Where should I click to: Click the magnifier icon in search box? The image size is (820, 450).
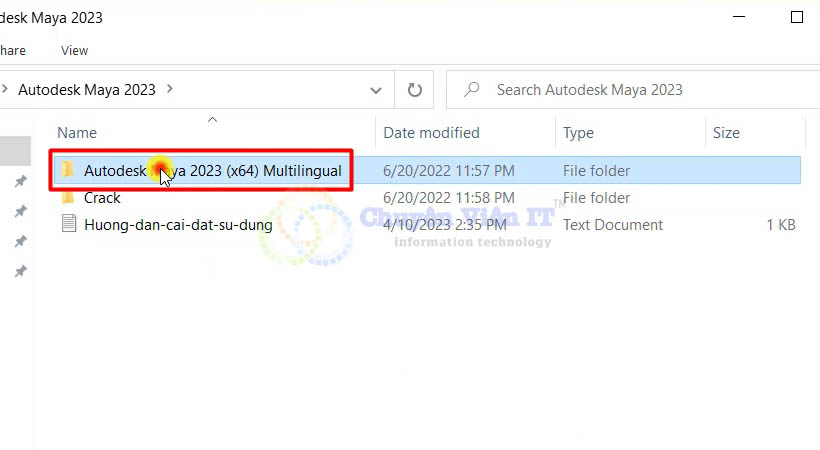coord(471,89)
